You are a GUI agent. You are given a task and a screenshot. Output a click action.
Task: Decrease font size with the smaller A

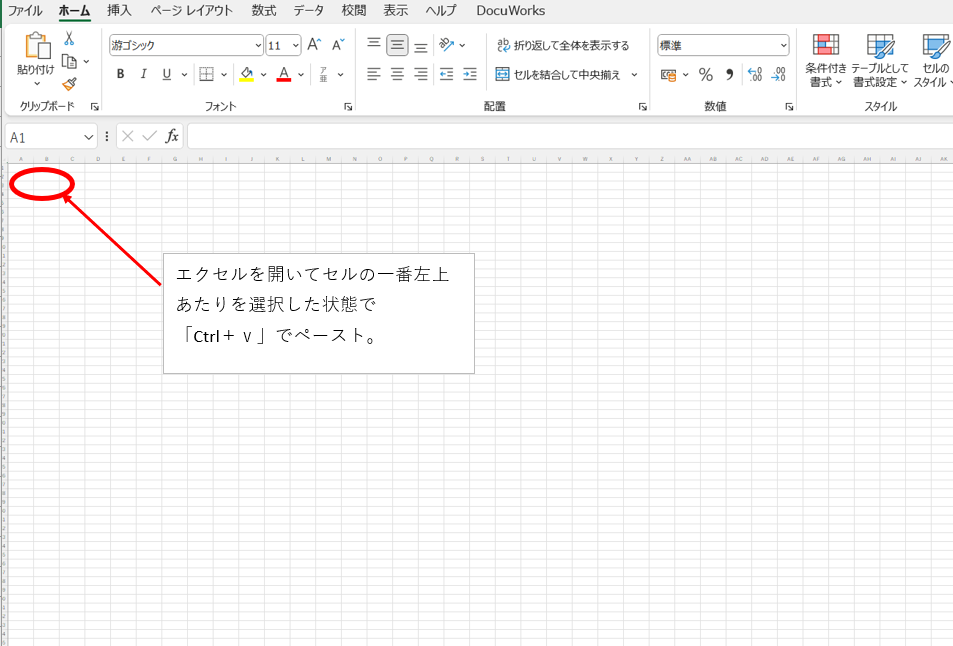[x=338, y=45]
